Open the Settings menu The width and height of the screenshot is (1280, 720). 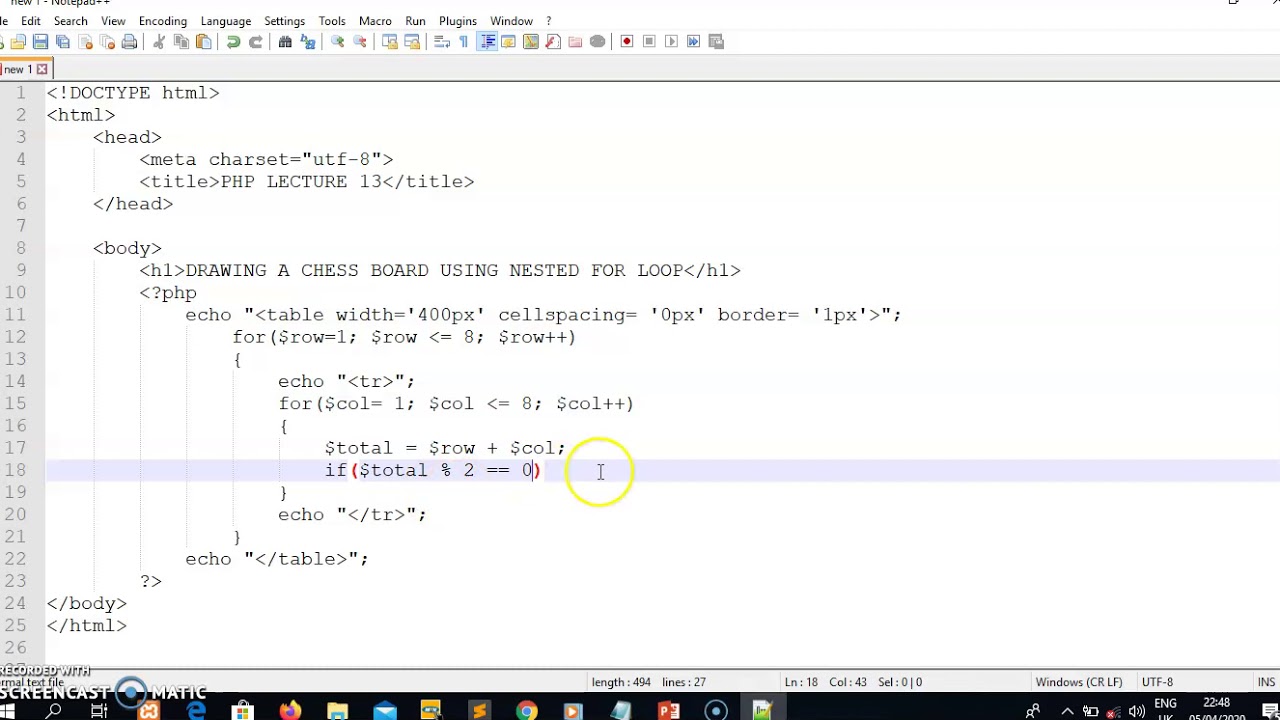pos(285,21)
